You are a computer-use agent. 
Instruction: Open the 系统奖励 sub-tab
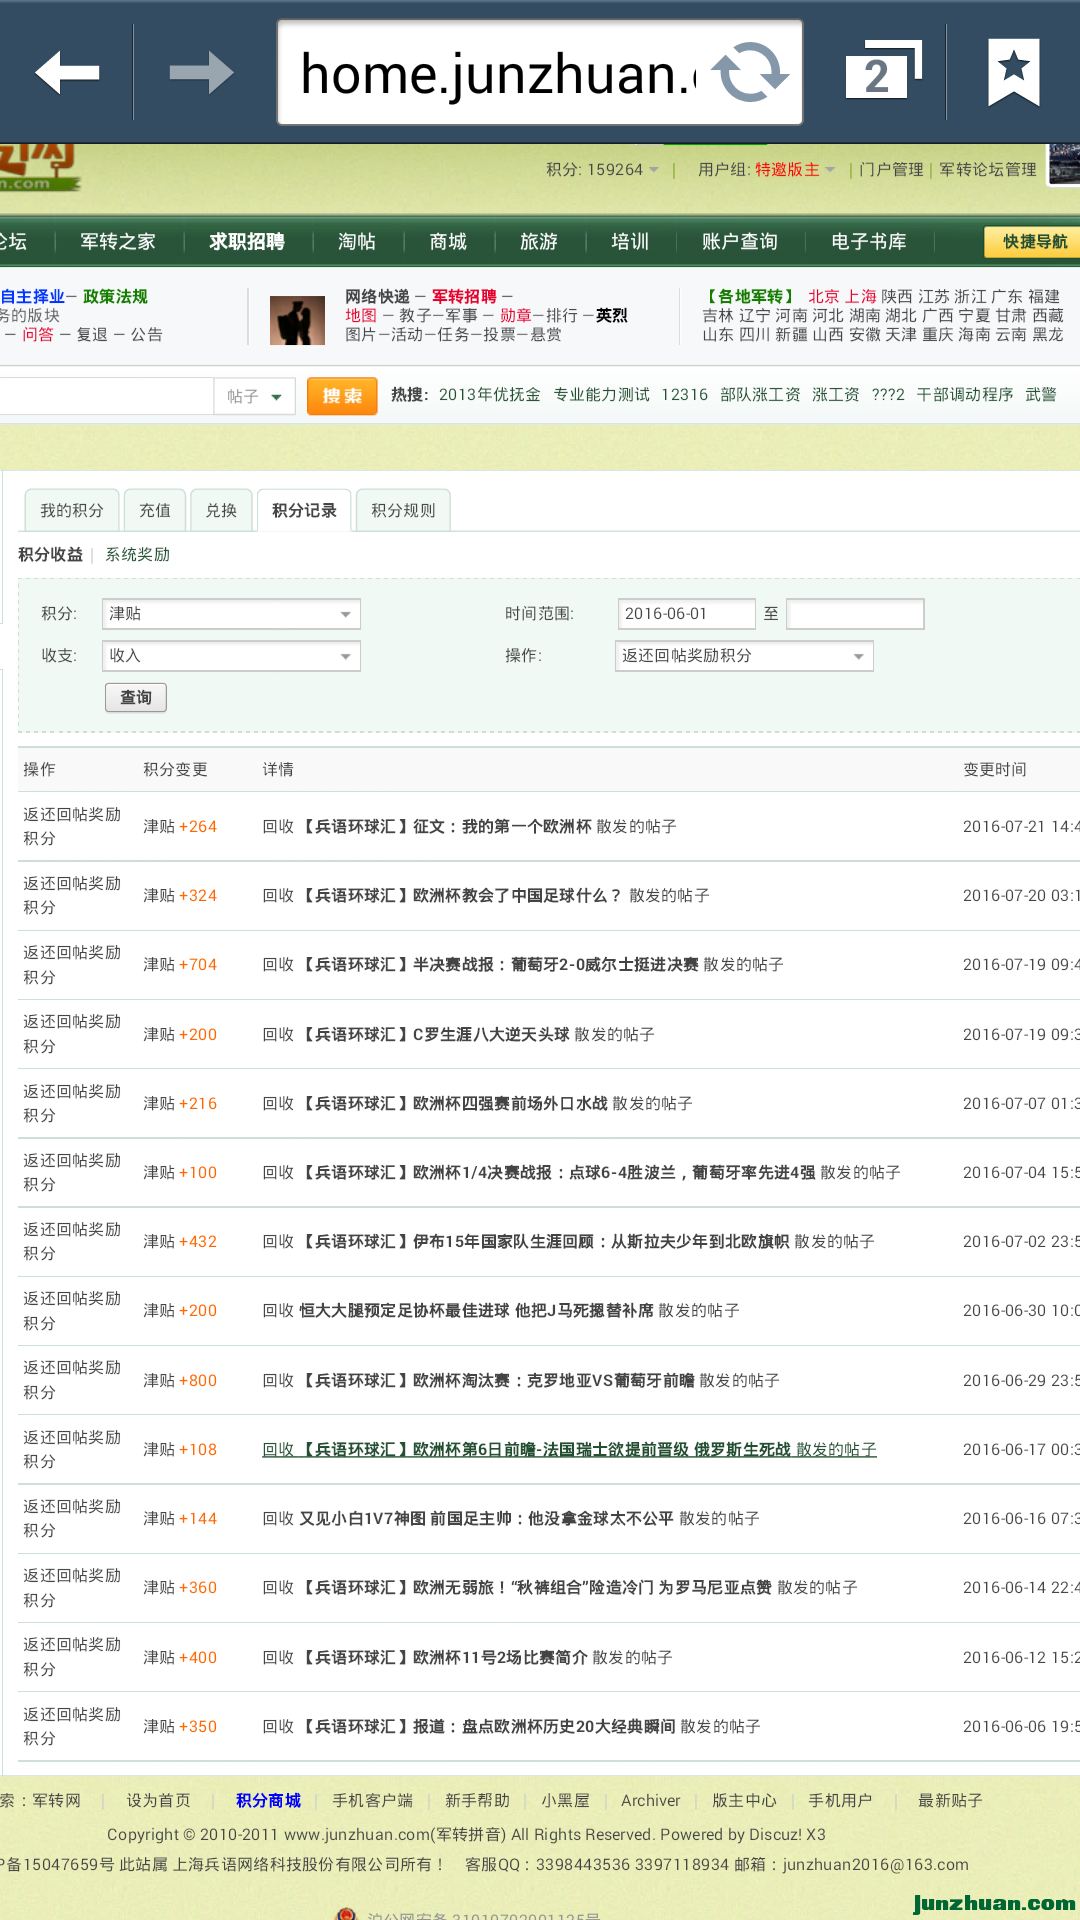click(138, 555)
